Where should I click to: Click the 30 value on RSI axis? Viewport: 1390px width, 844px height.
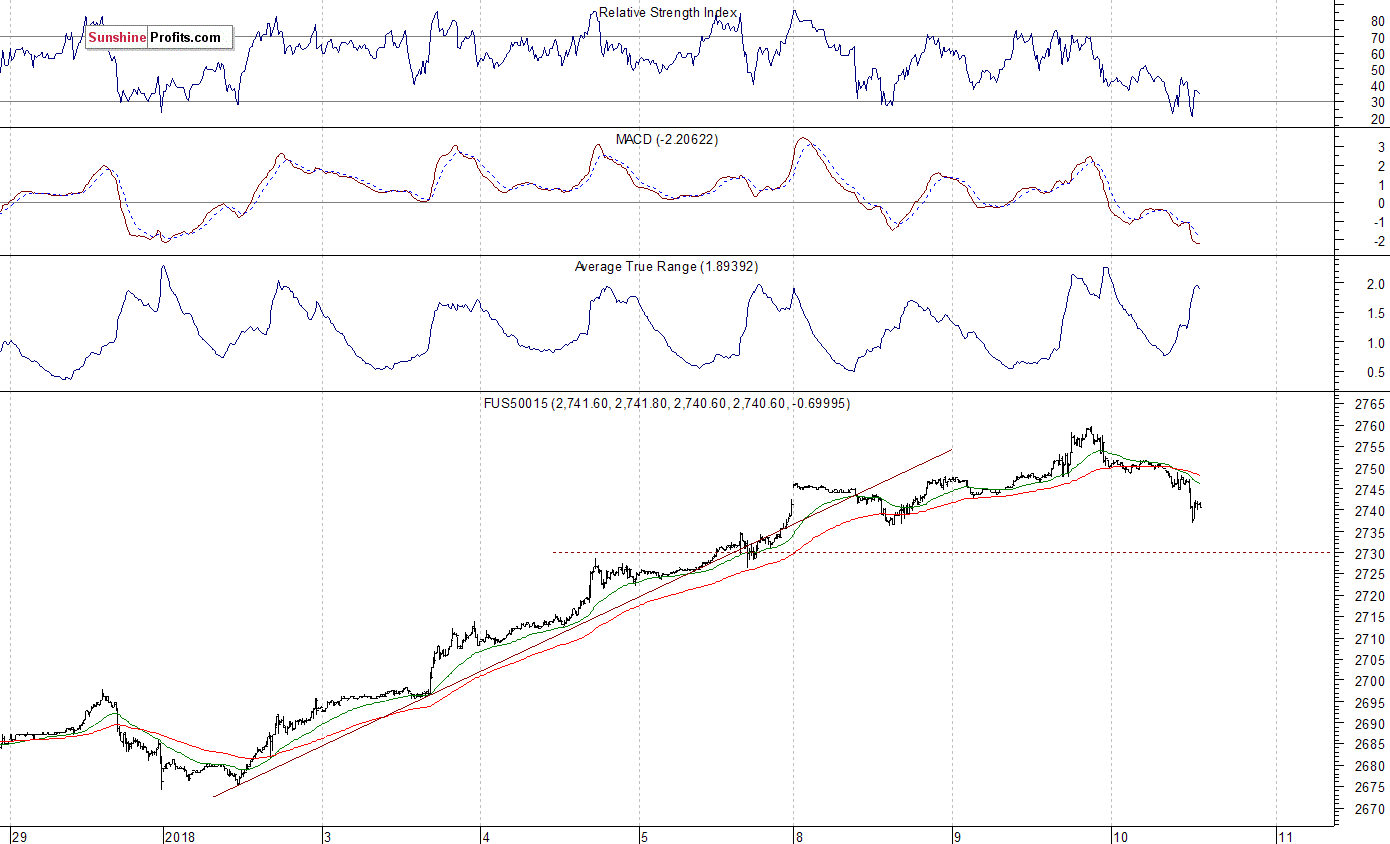coord(1377,102)
